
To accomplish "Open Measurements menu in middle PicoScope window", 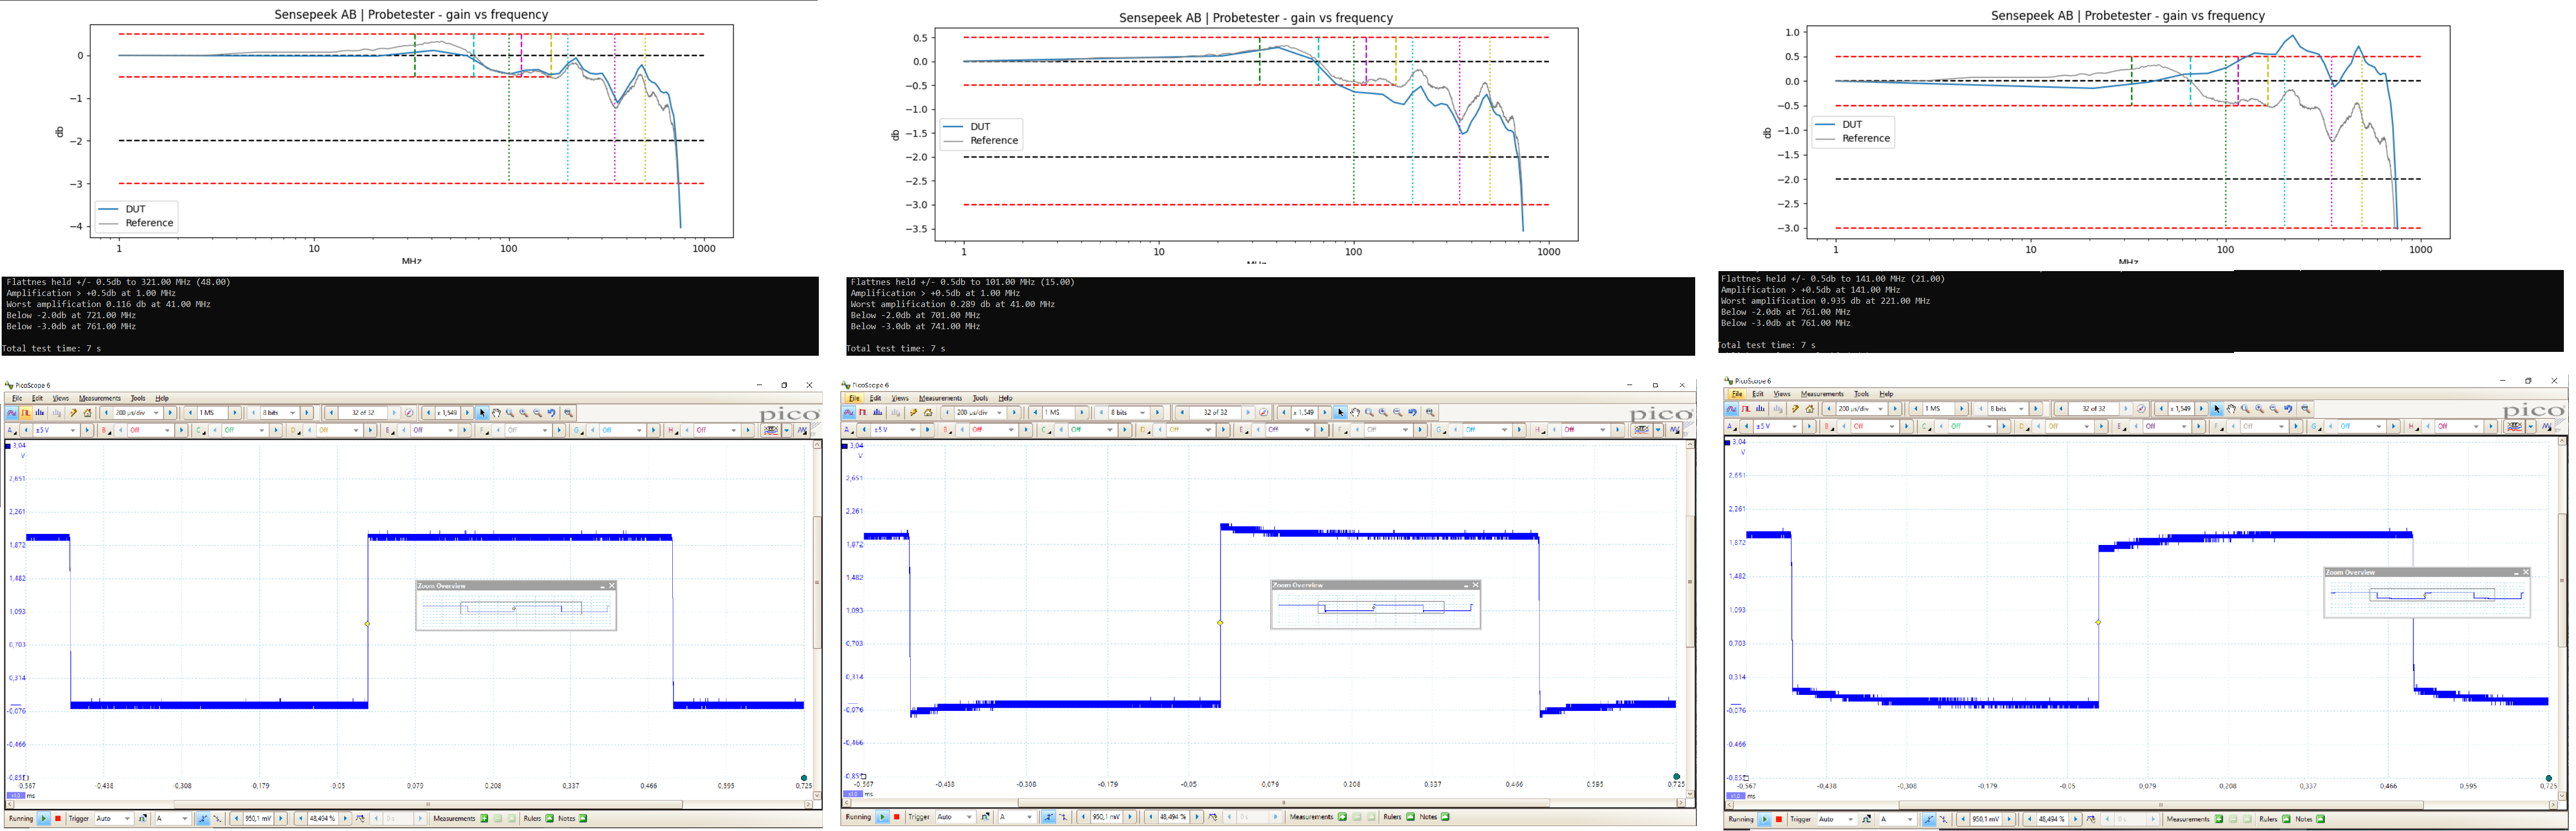I will [x=940, y=398].
